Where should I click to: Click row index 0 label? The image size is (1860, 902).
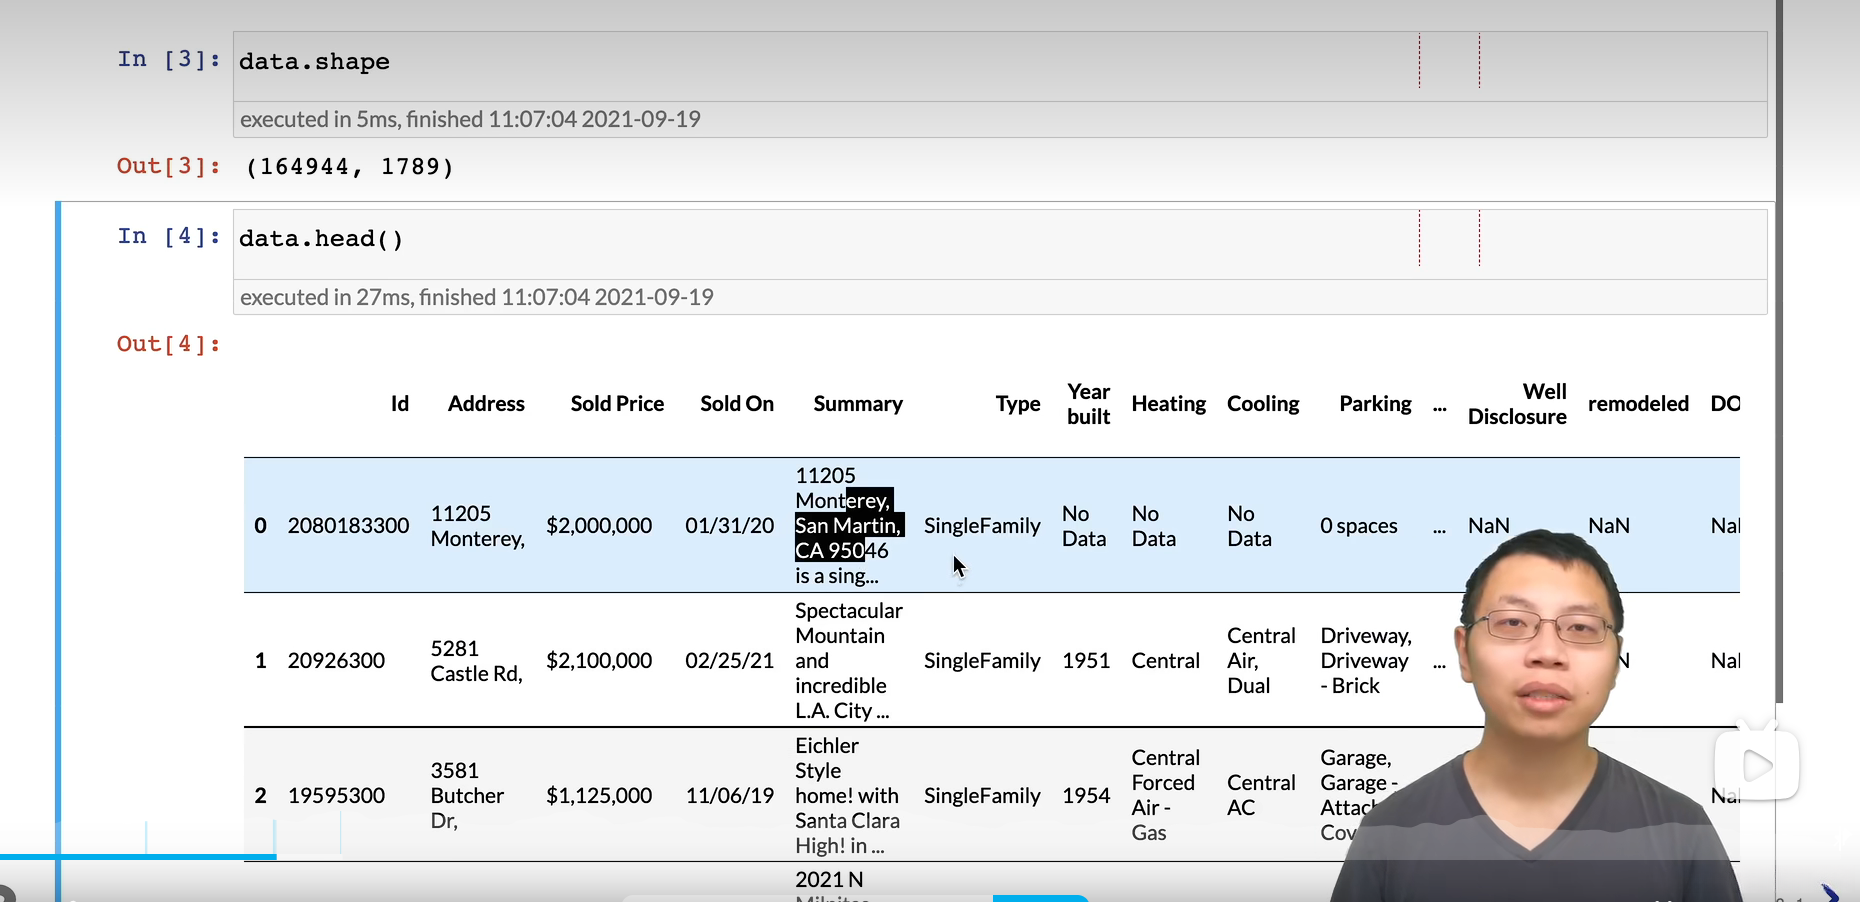click(x=260, y=526)
